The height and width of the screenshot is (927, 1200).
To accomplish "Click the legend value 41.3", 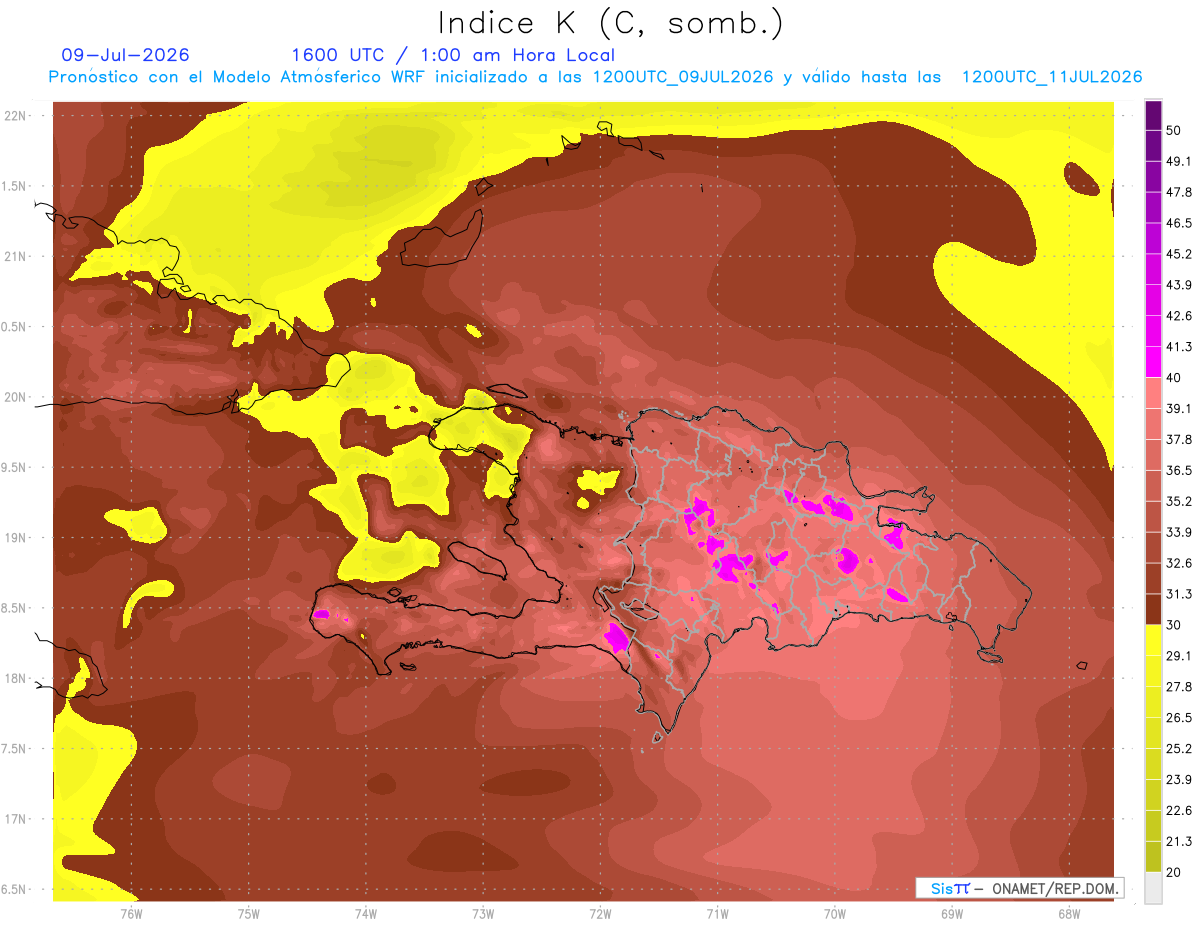I will [1179, 347].
